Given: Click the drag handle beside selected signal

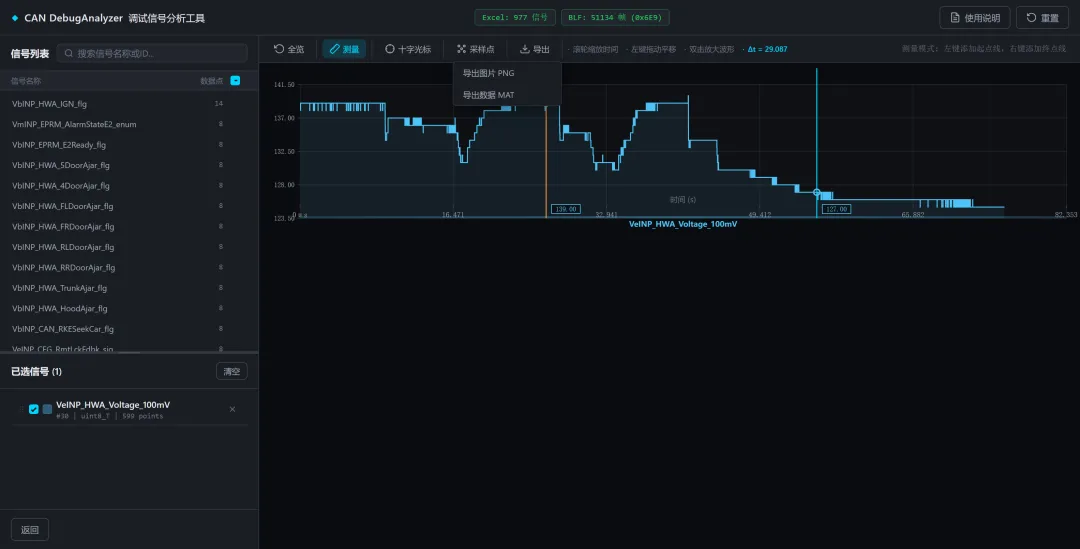Looking at the screenshot, I should click(21, 409).
